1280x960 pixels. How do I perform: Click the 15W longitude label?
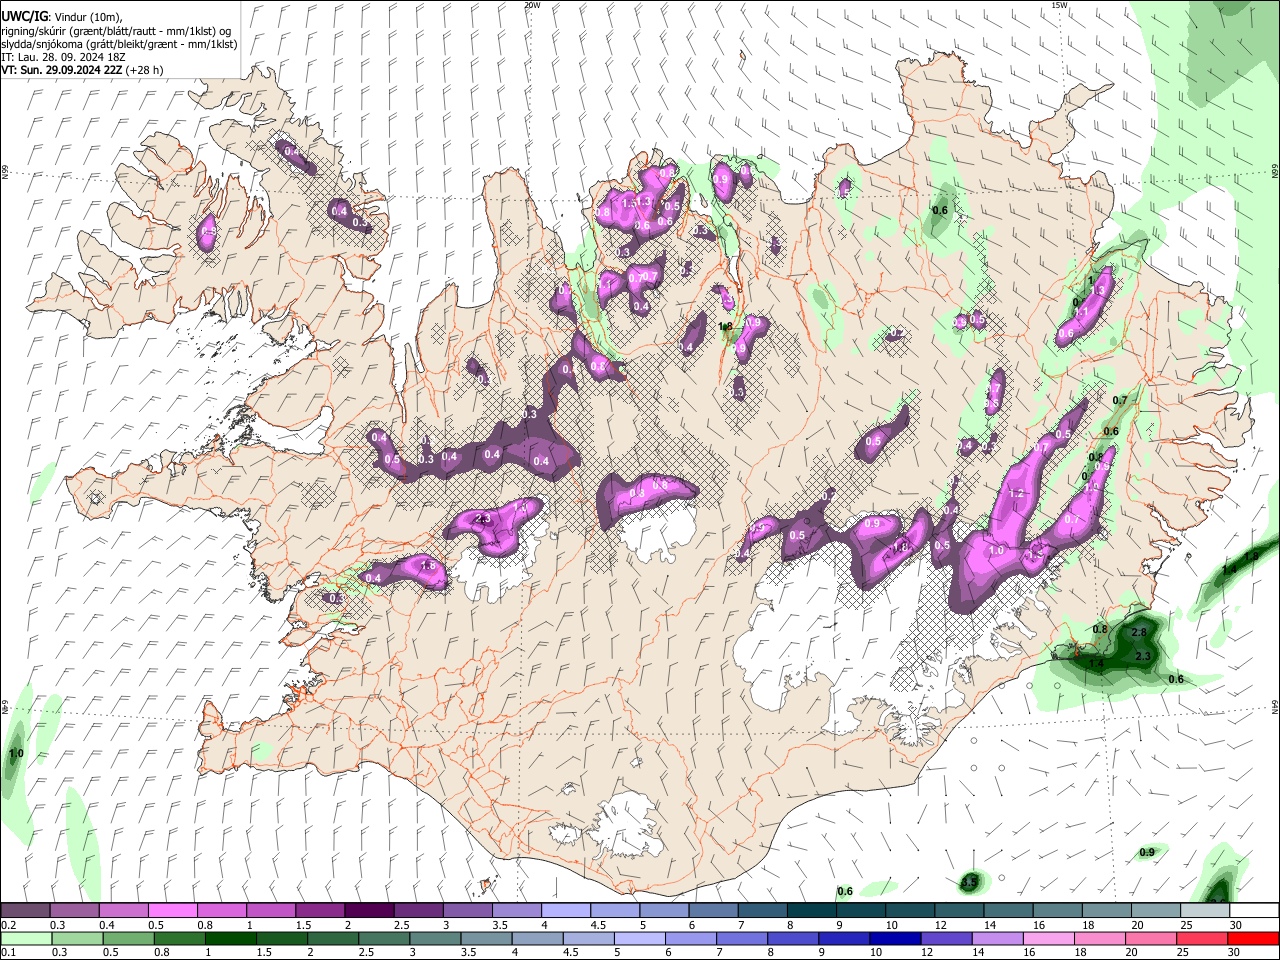[1059, 5]
